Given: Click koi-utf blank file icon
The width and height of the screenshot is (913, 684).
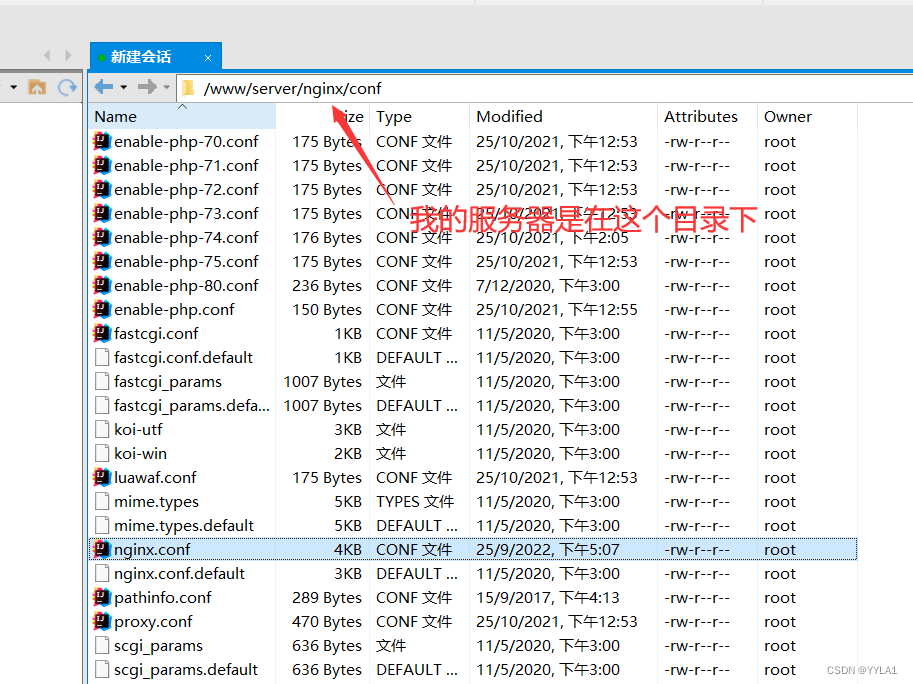Looking at the screenshot, I should pos(102,430).
